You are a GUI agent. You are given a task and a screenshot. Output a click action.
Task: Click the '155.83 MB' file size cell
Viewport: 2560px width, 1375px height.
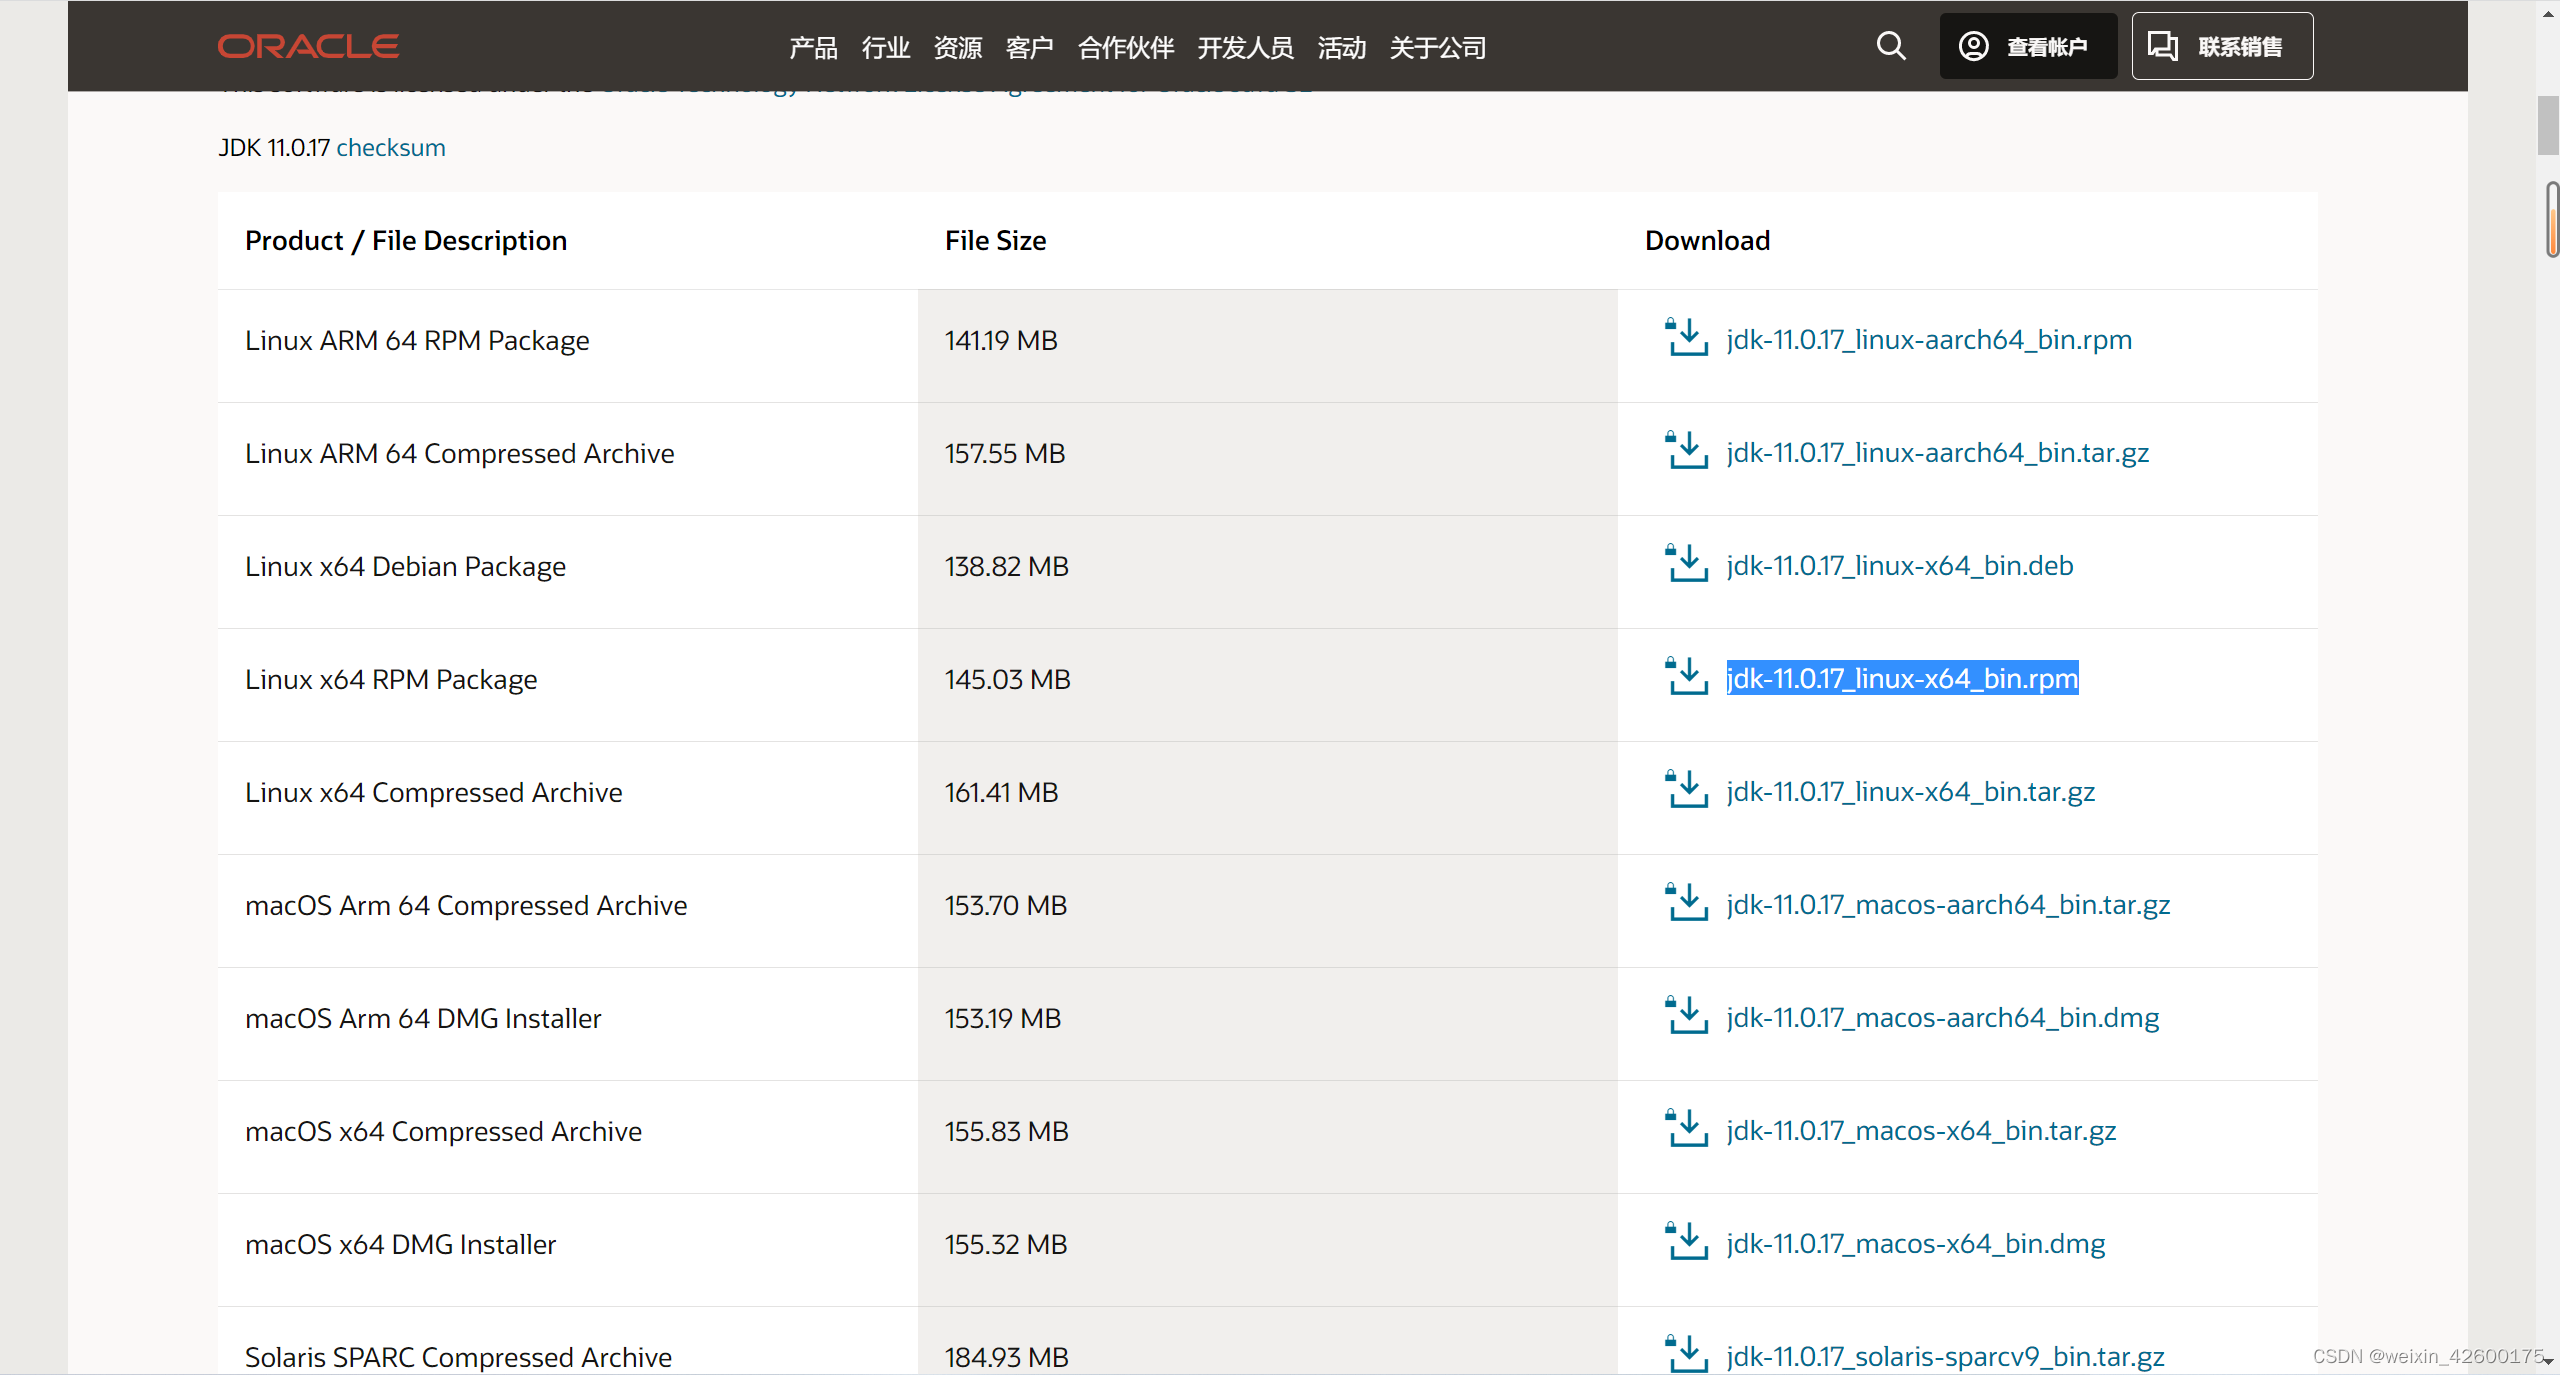pos(1267,1137)
